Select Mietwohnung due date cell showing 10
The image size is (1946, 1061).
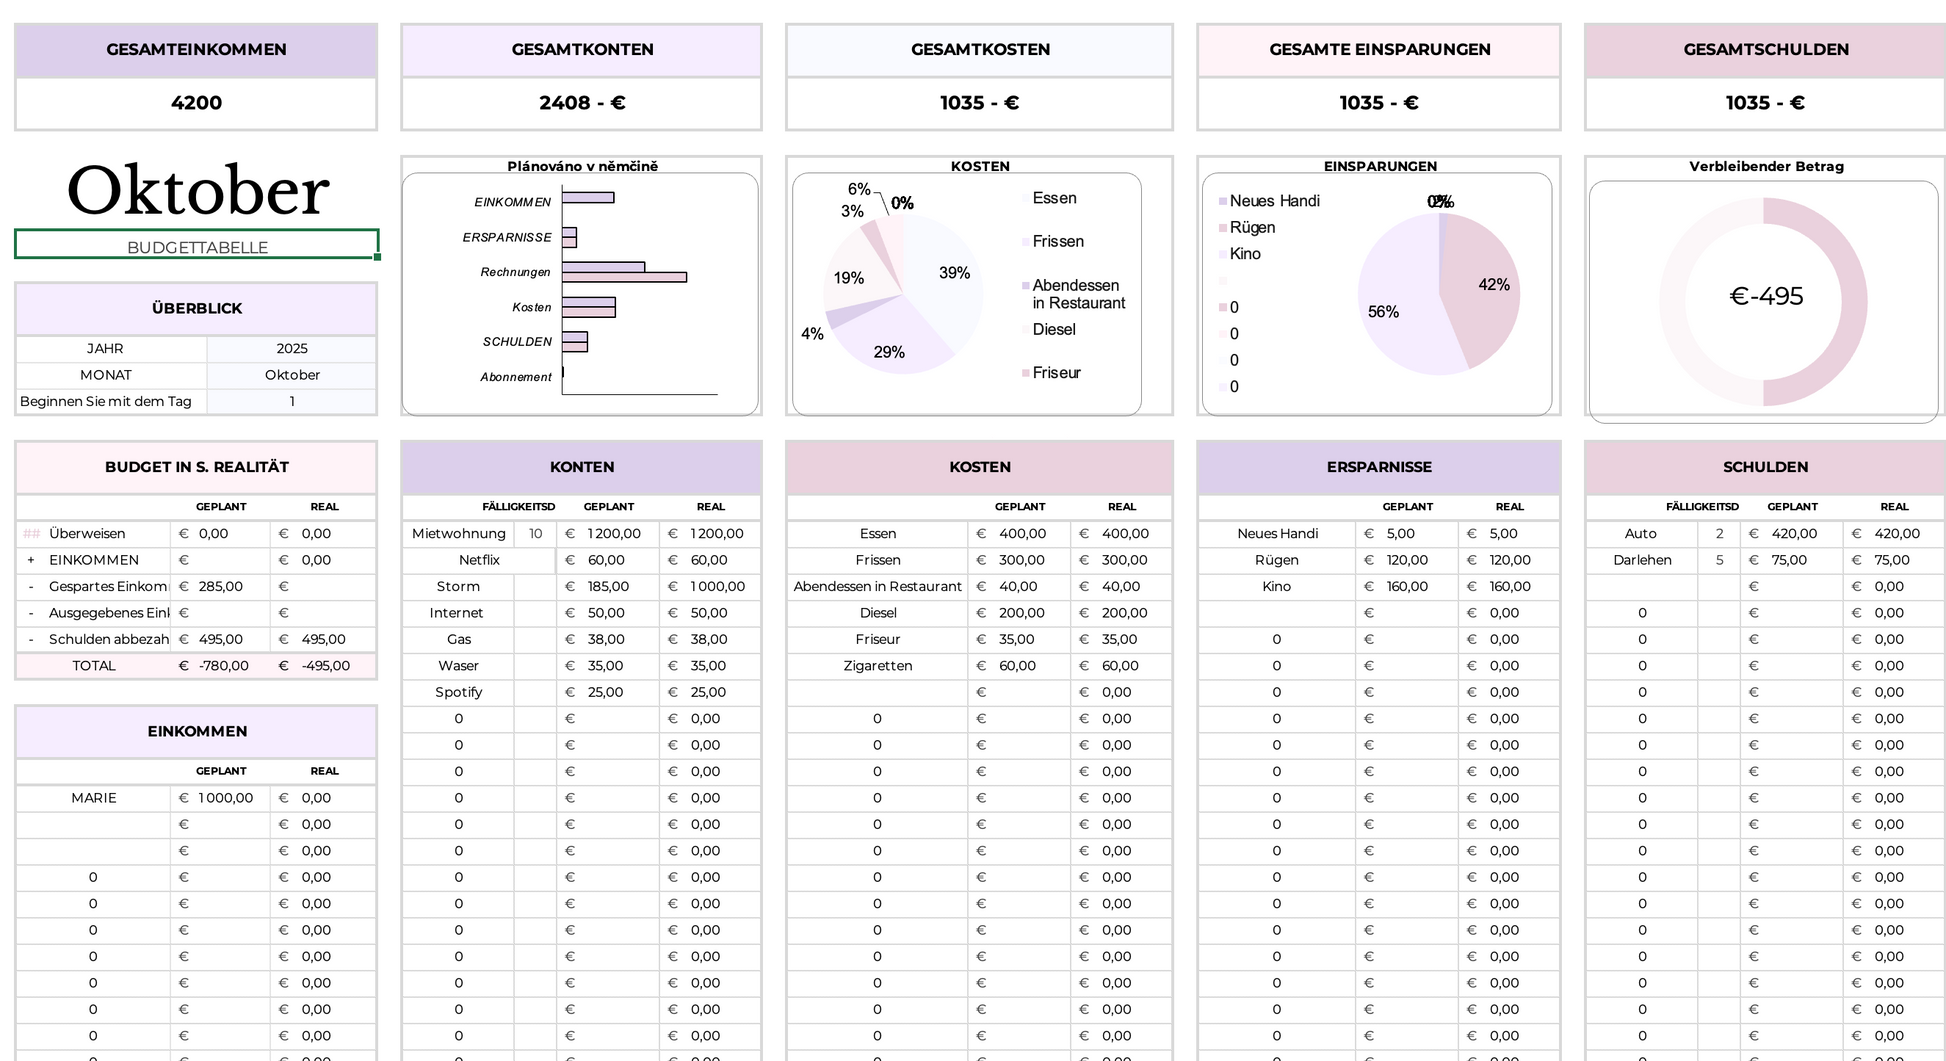(x=535, y=534)
